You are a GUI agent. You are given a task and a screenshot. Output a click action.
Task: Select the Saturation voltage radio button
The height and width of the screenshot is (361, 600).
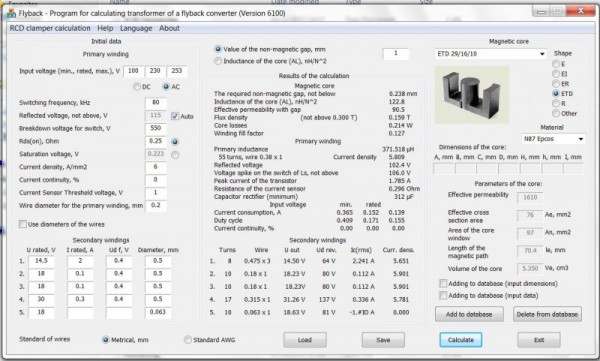[175, 155]
